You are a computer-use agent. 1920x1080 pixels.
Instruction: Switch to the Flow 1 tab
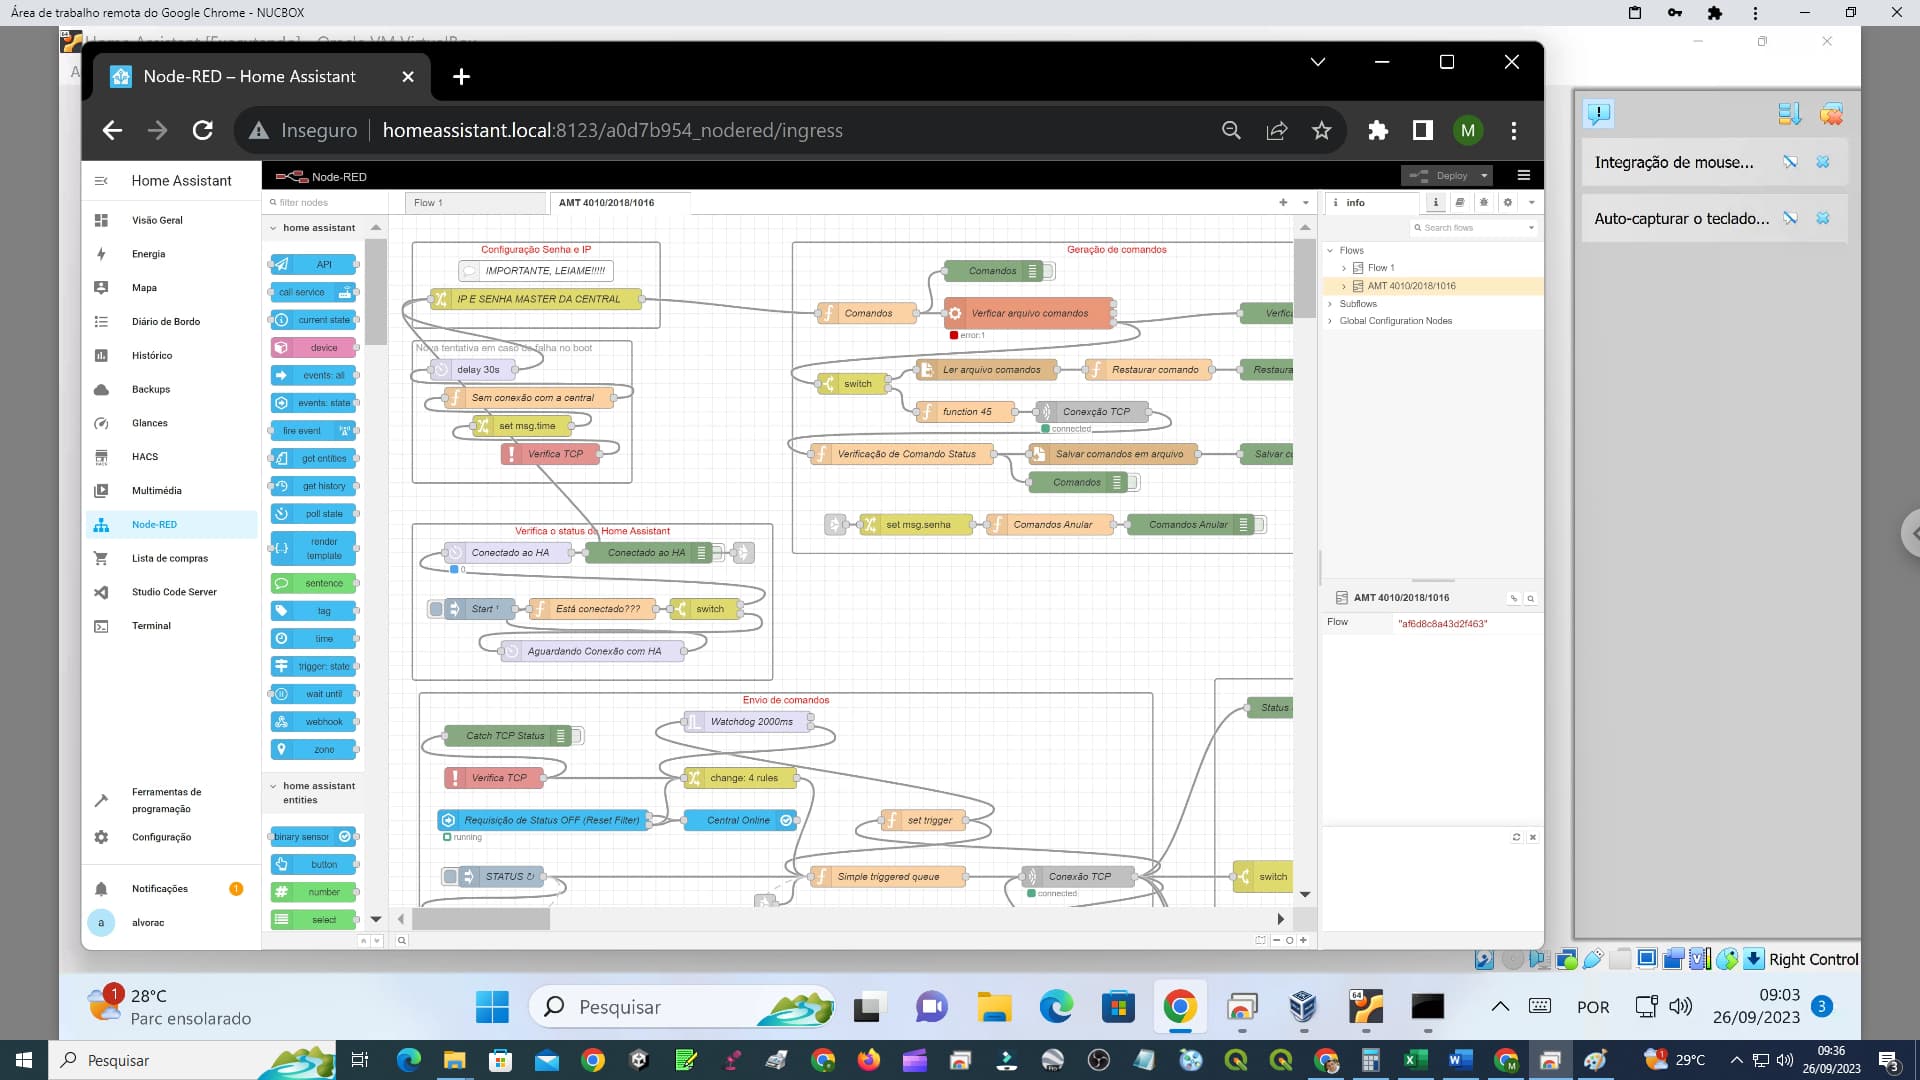tap(474, 202)
